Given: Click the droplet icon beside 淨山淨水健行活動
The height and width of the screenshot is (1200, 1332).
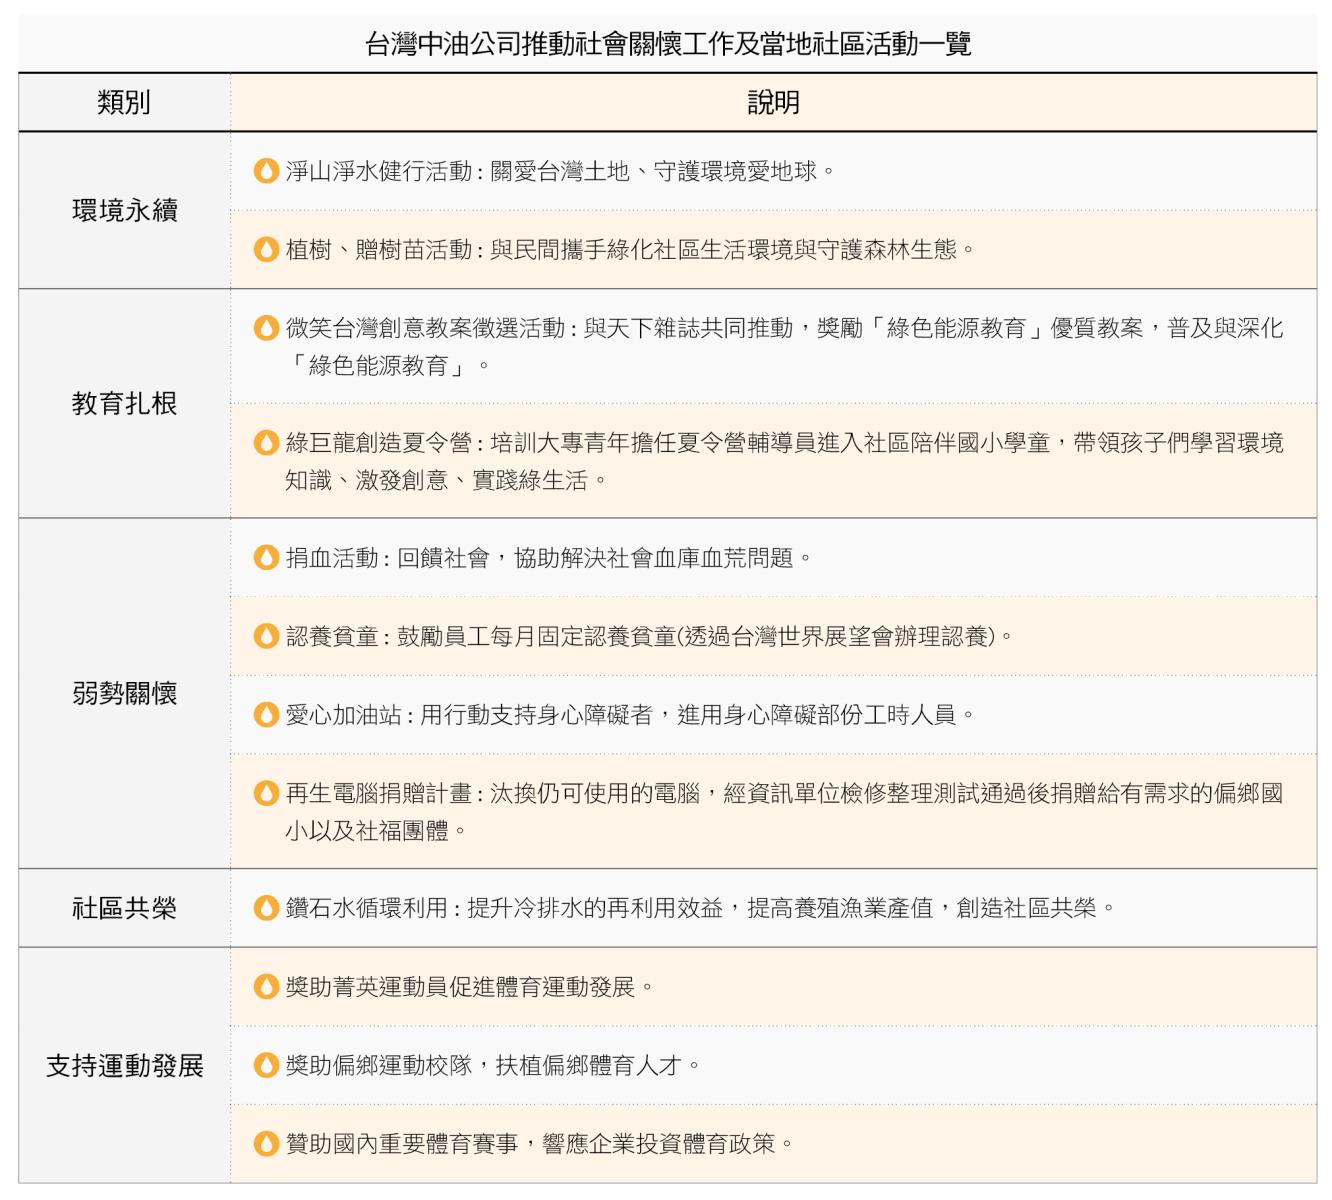Looking at the screenshot, I should pyautogui.click(x=266, y=171).
